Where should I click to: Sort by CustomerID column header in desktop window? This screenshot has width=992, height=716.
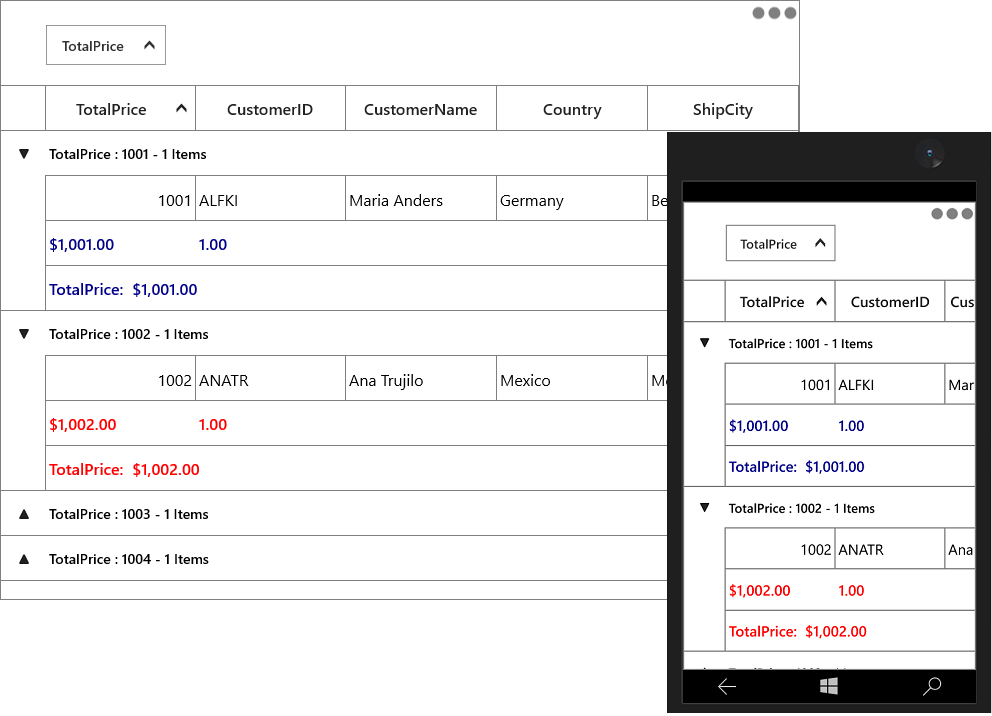[x=270, y=109]
